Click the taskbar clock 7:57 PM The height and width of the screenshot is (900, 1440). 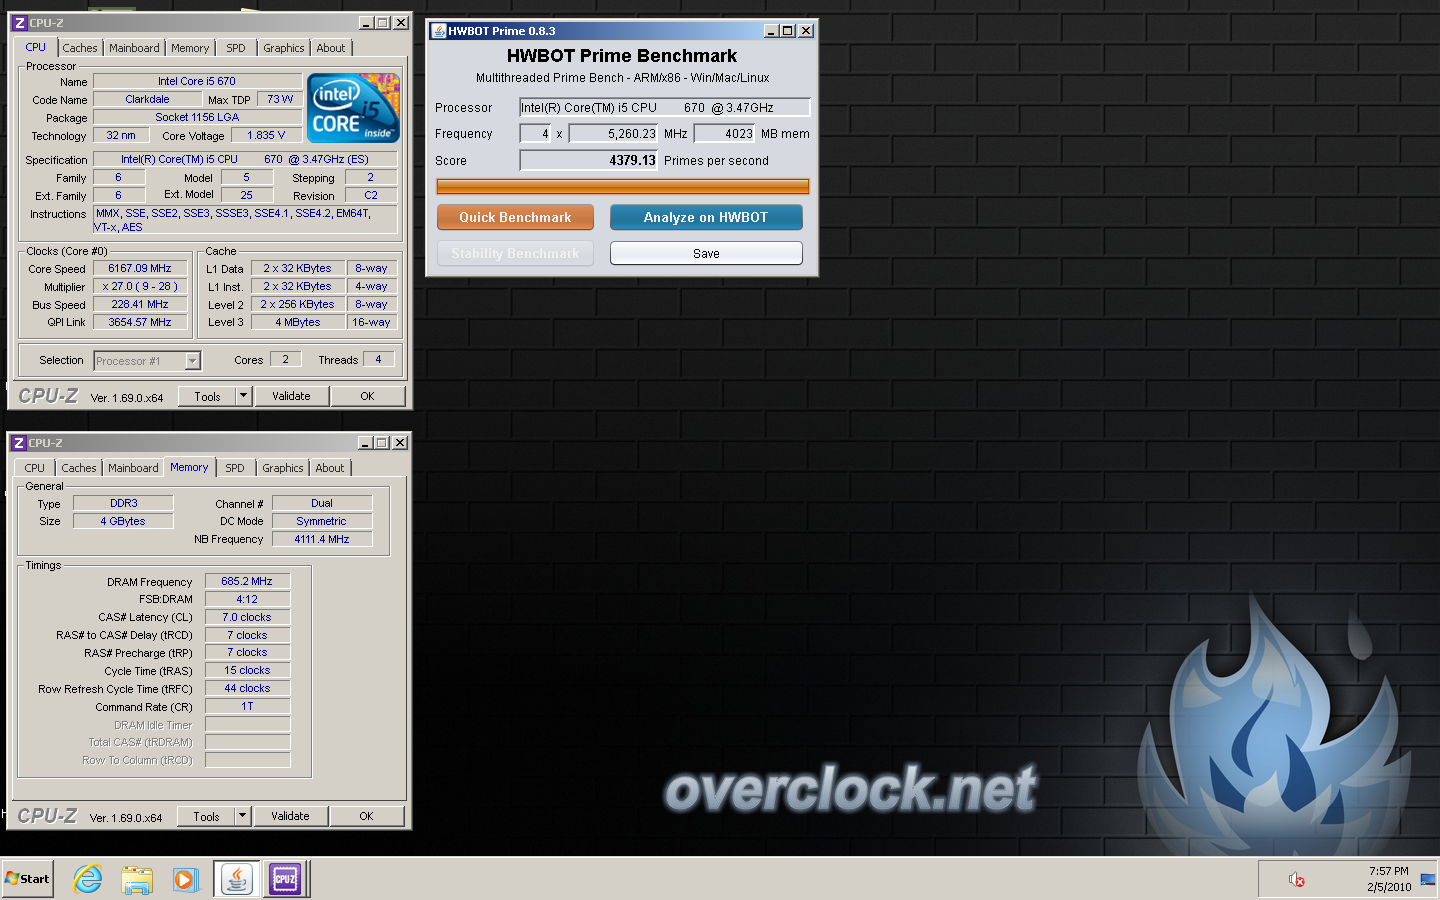click(1389, 871)
